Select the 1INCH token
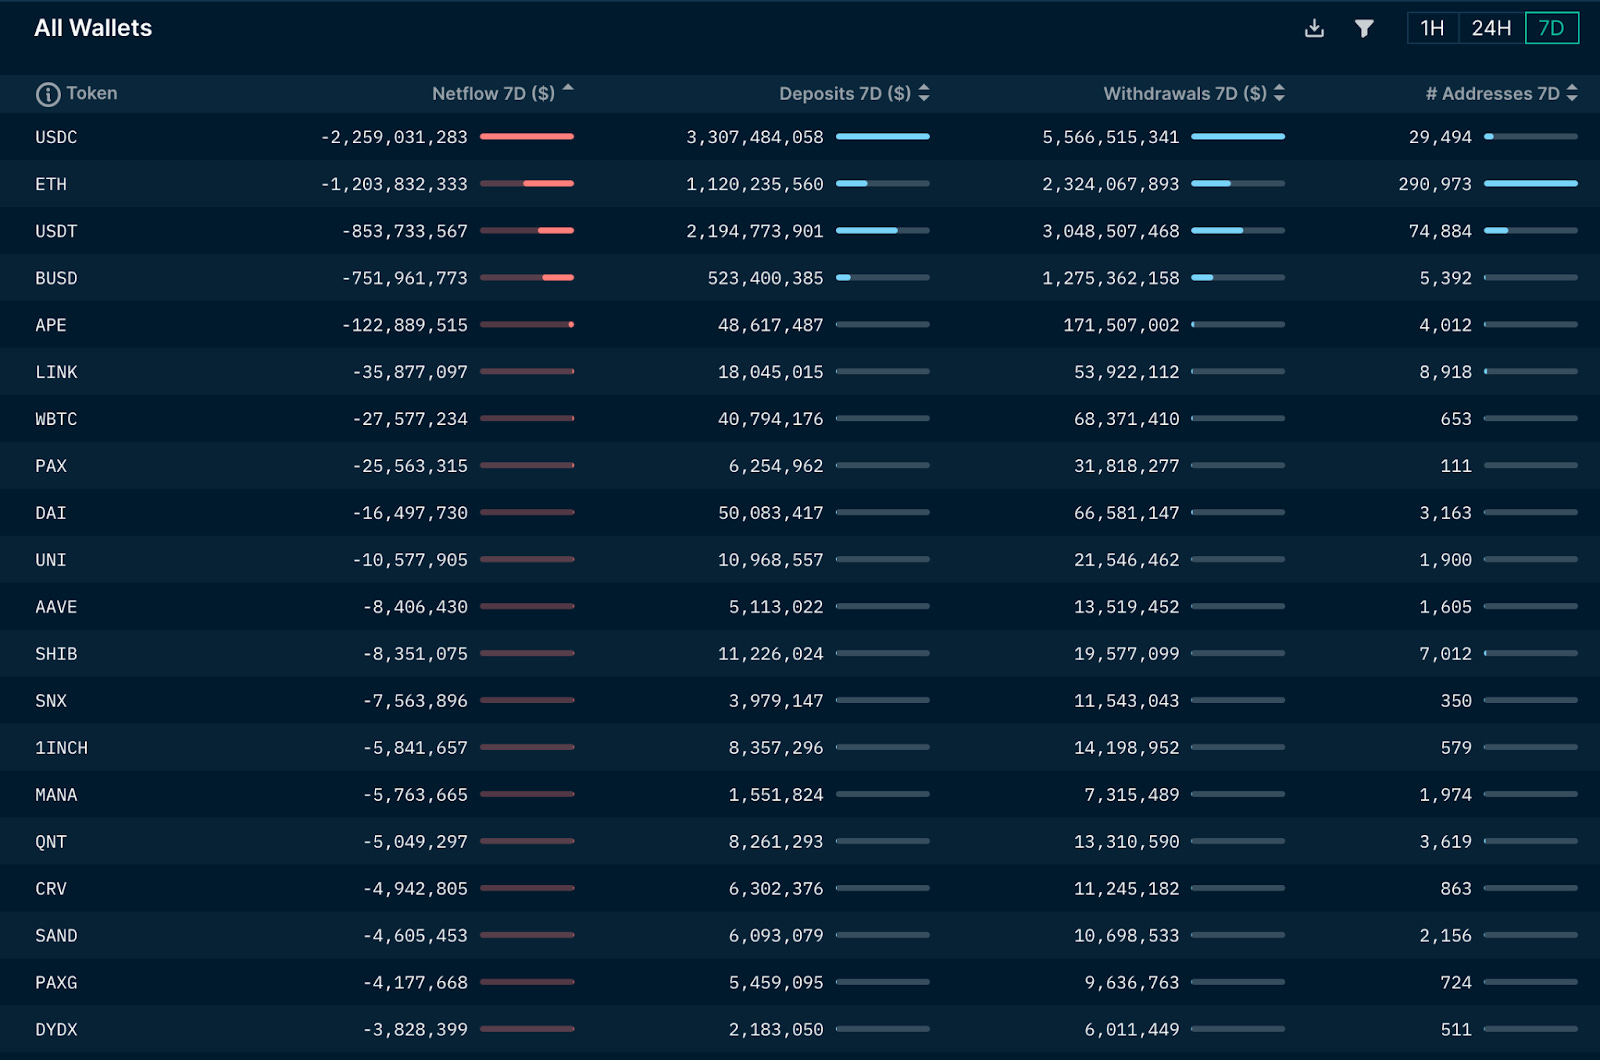This screenshot has height=1060, width=1600. 62,748
